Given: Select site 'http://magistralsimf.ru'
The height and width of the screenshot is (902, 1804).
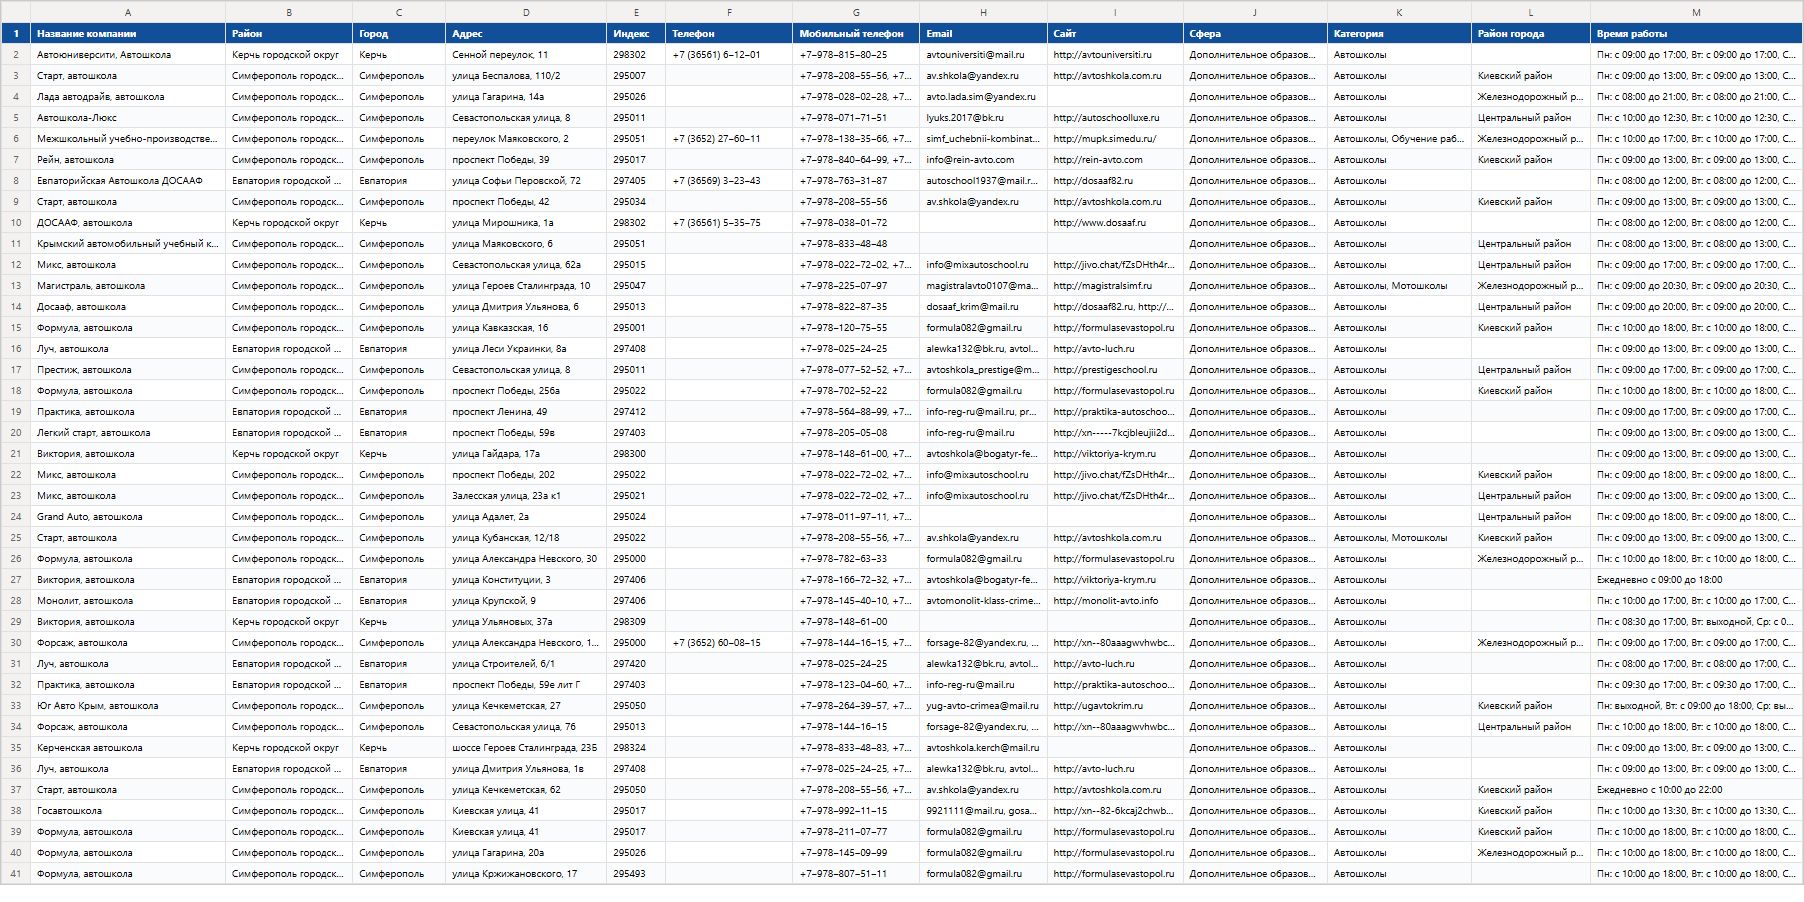Looking at the screenshot, I should coord(1115,286).
